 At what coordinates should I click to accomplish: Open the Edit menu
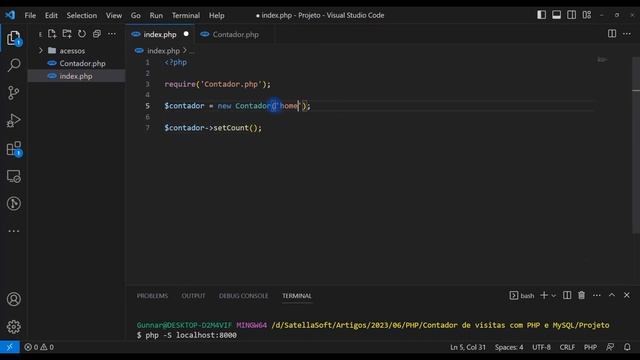pos(51,15)
